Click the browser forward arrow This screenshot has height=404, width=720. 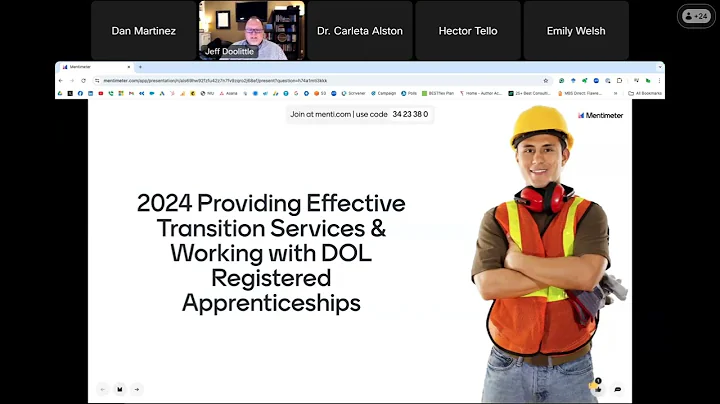[72, 80]
